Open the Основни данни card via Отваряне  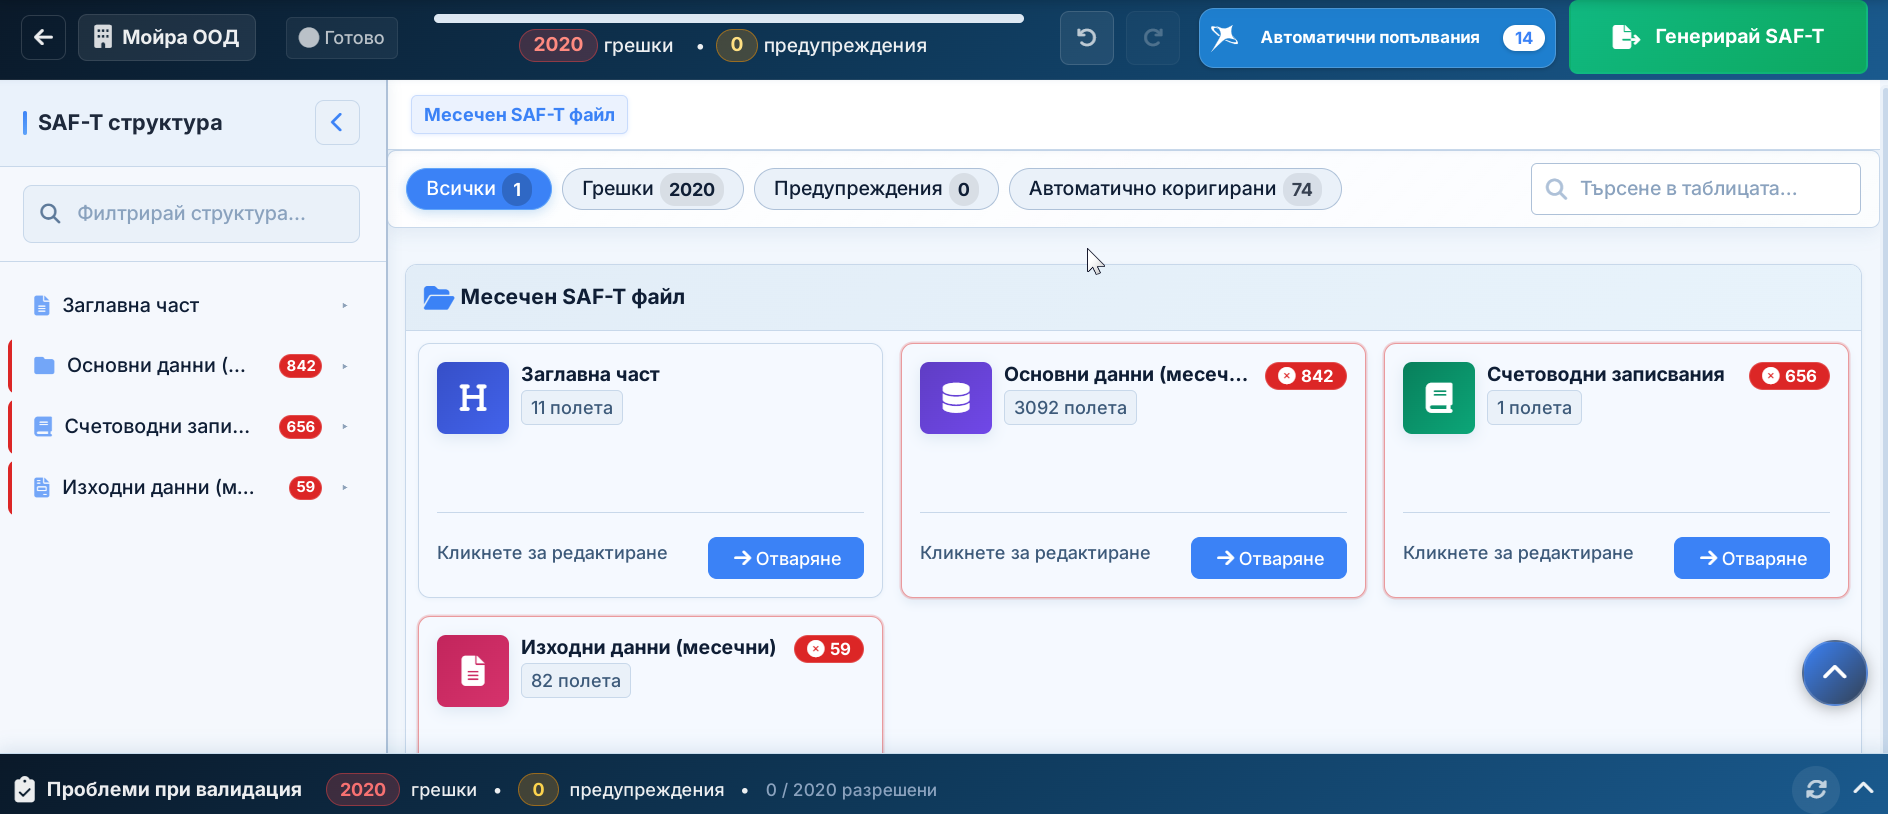(1269, 558)
